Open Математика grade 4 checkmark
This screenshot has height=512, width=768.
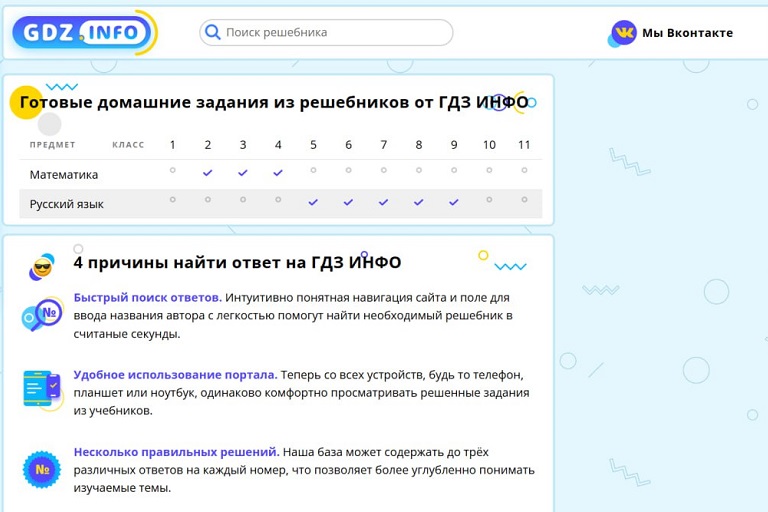[x=278, y=173]
